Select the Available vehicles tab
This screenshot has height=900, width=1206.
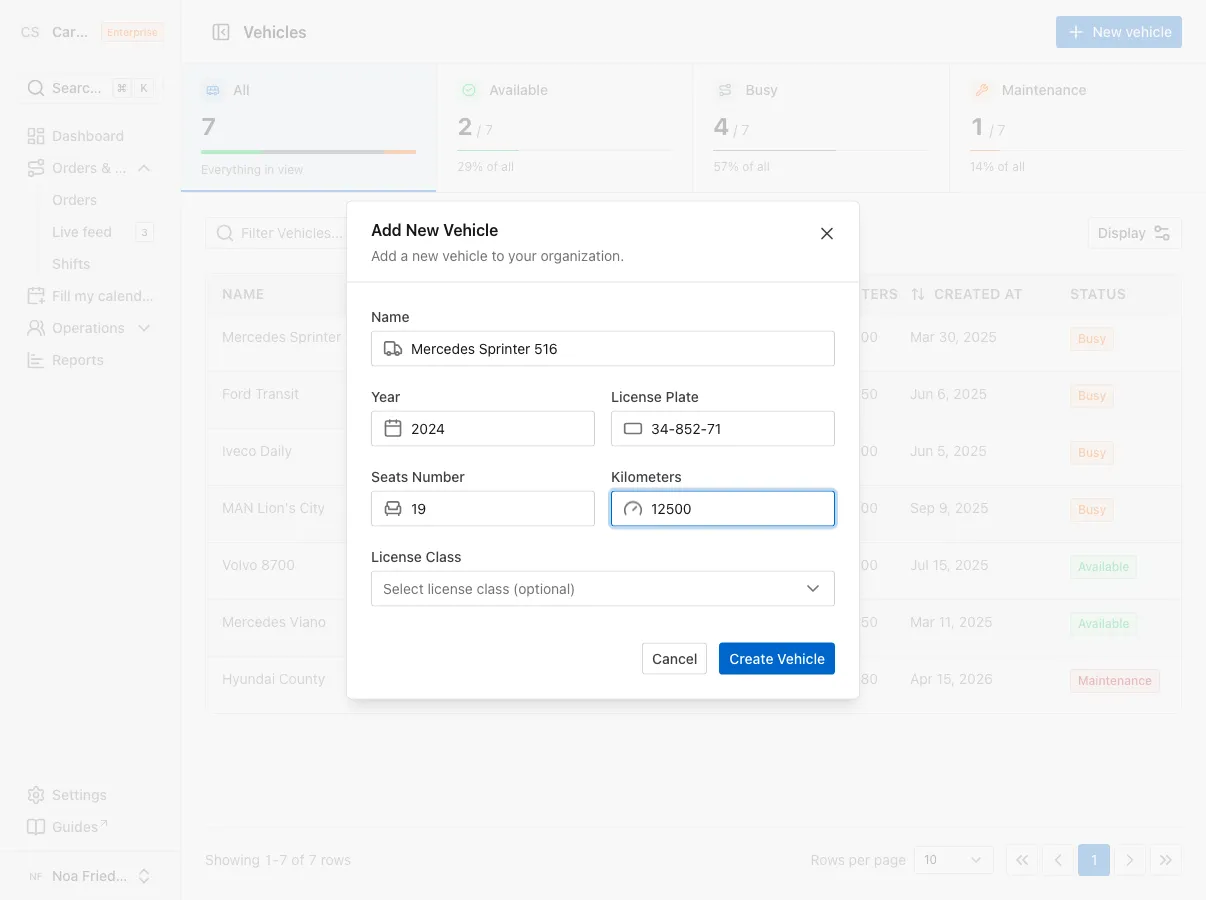(x=565, y=128)
